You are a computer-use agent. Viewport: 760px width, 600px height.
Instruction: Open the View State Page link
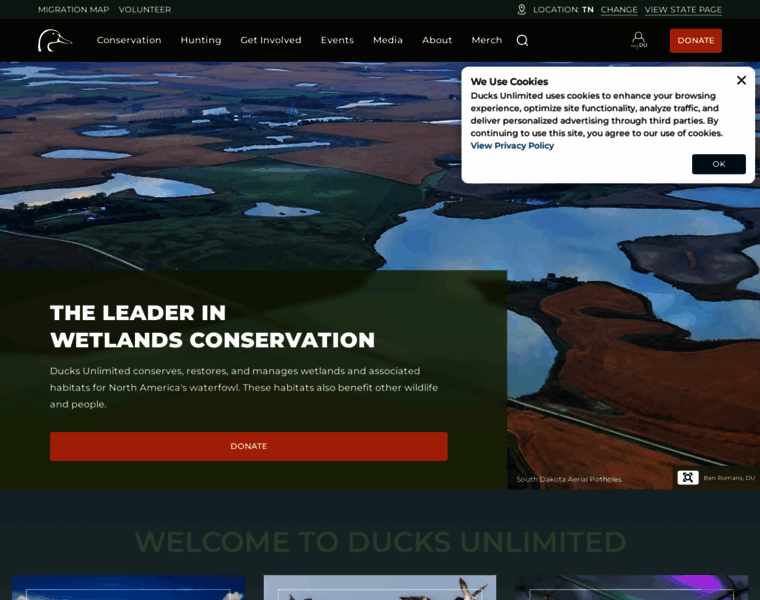683,9
